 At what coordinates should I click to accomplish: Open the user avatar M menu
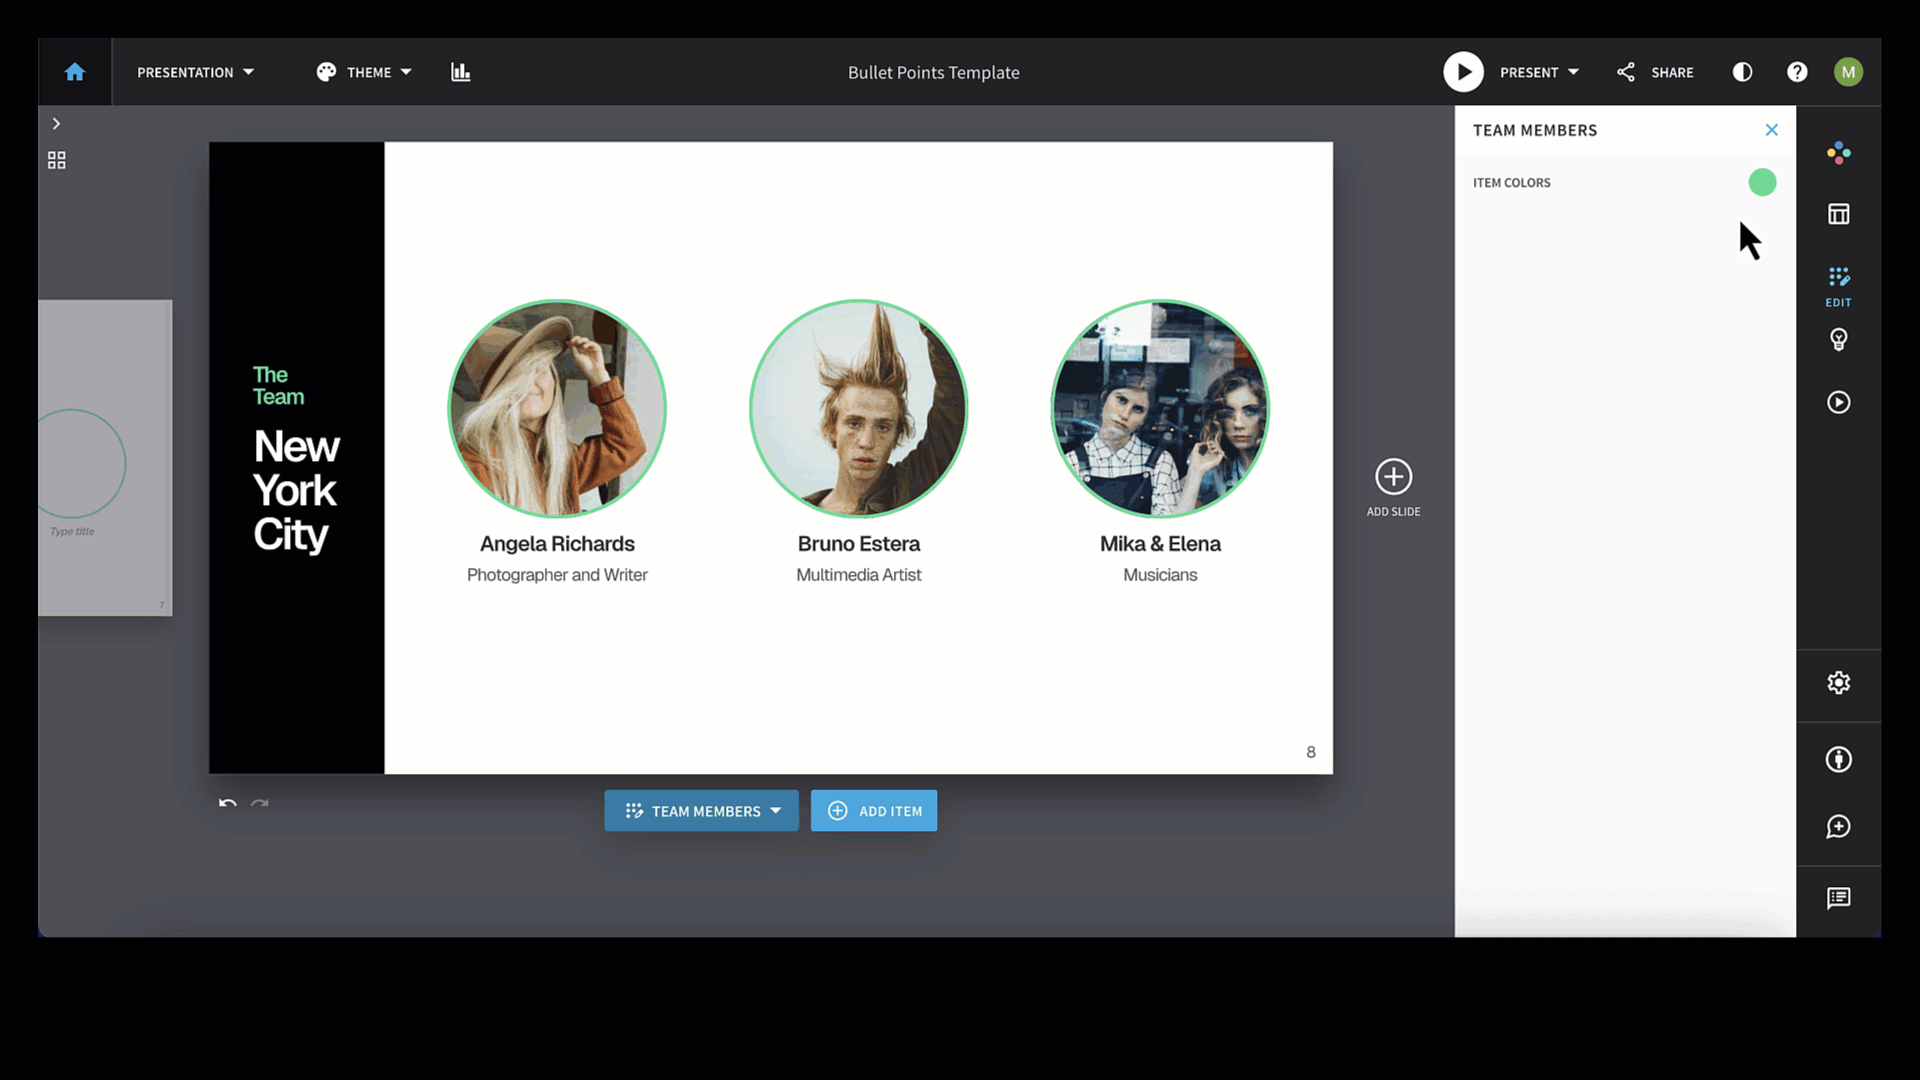point(1848,72)
